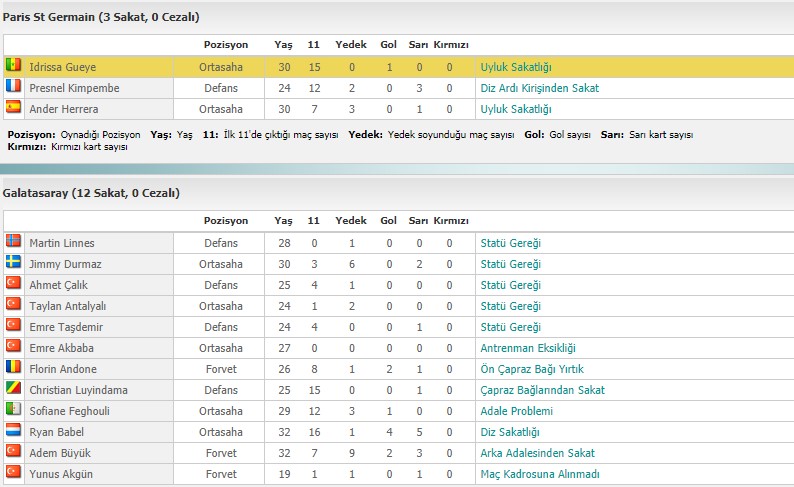Click the Turkish flag beside Emre Taşdemir

(x=14, y=324)
